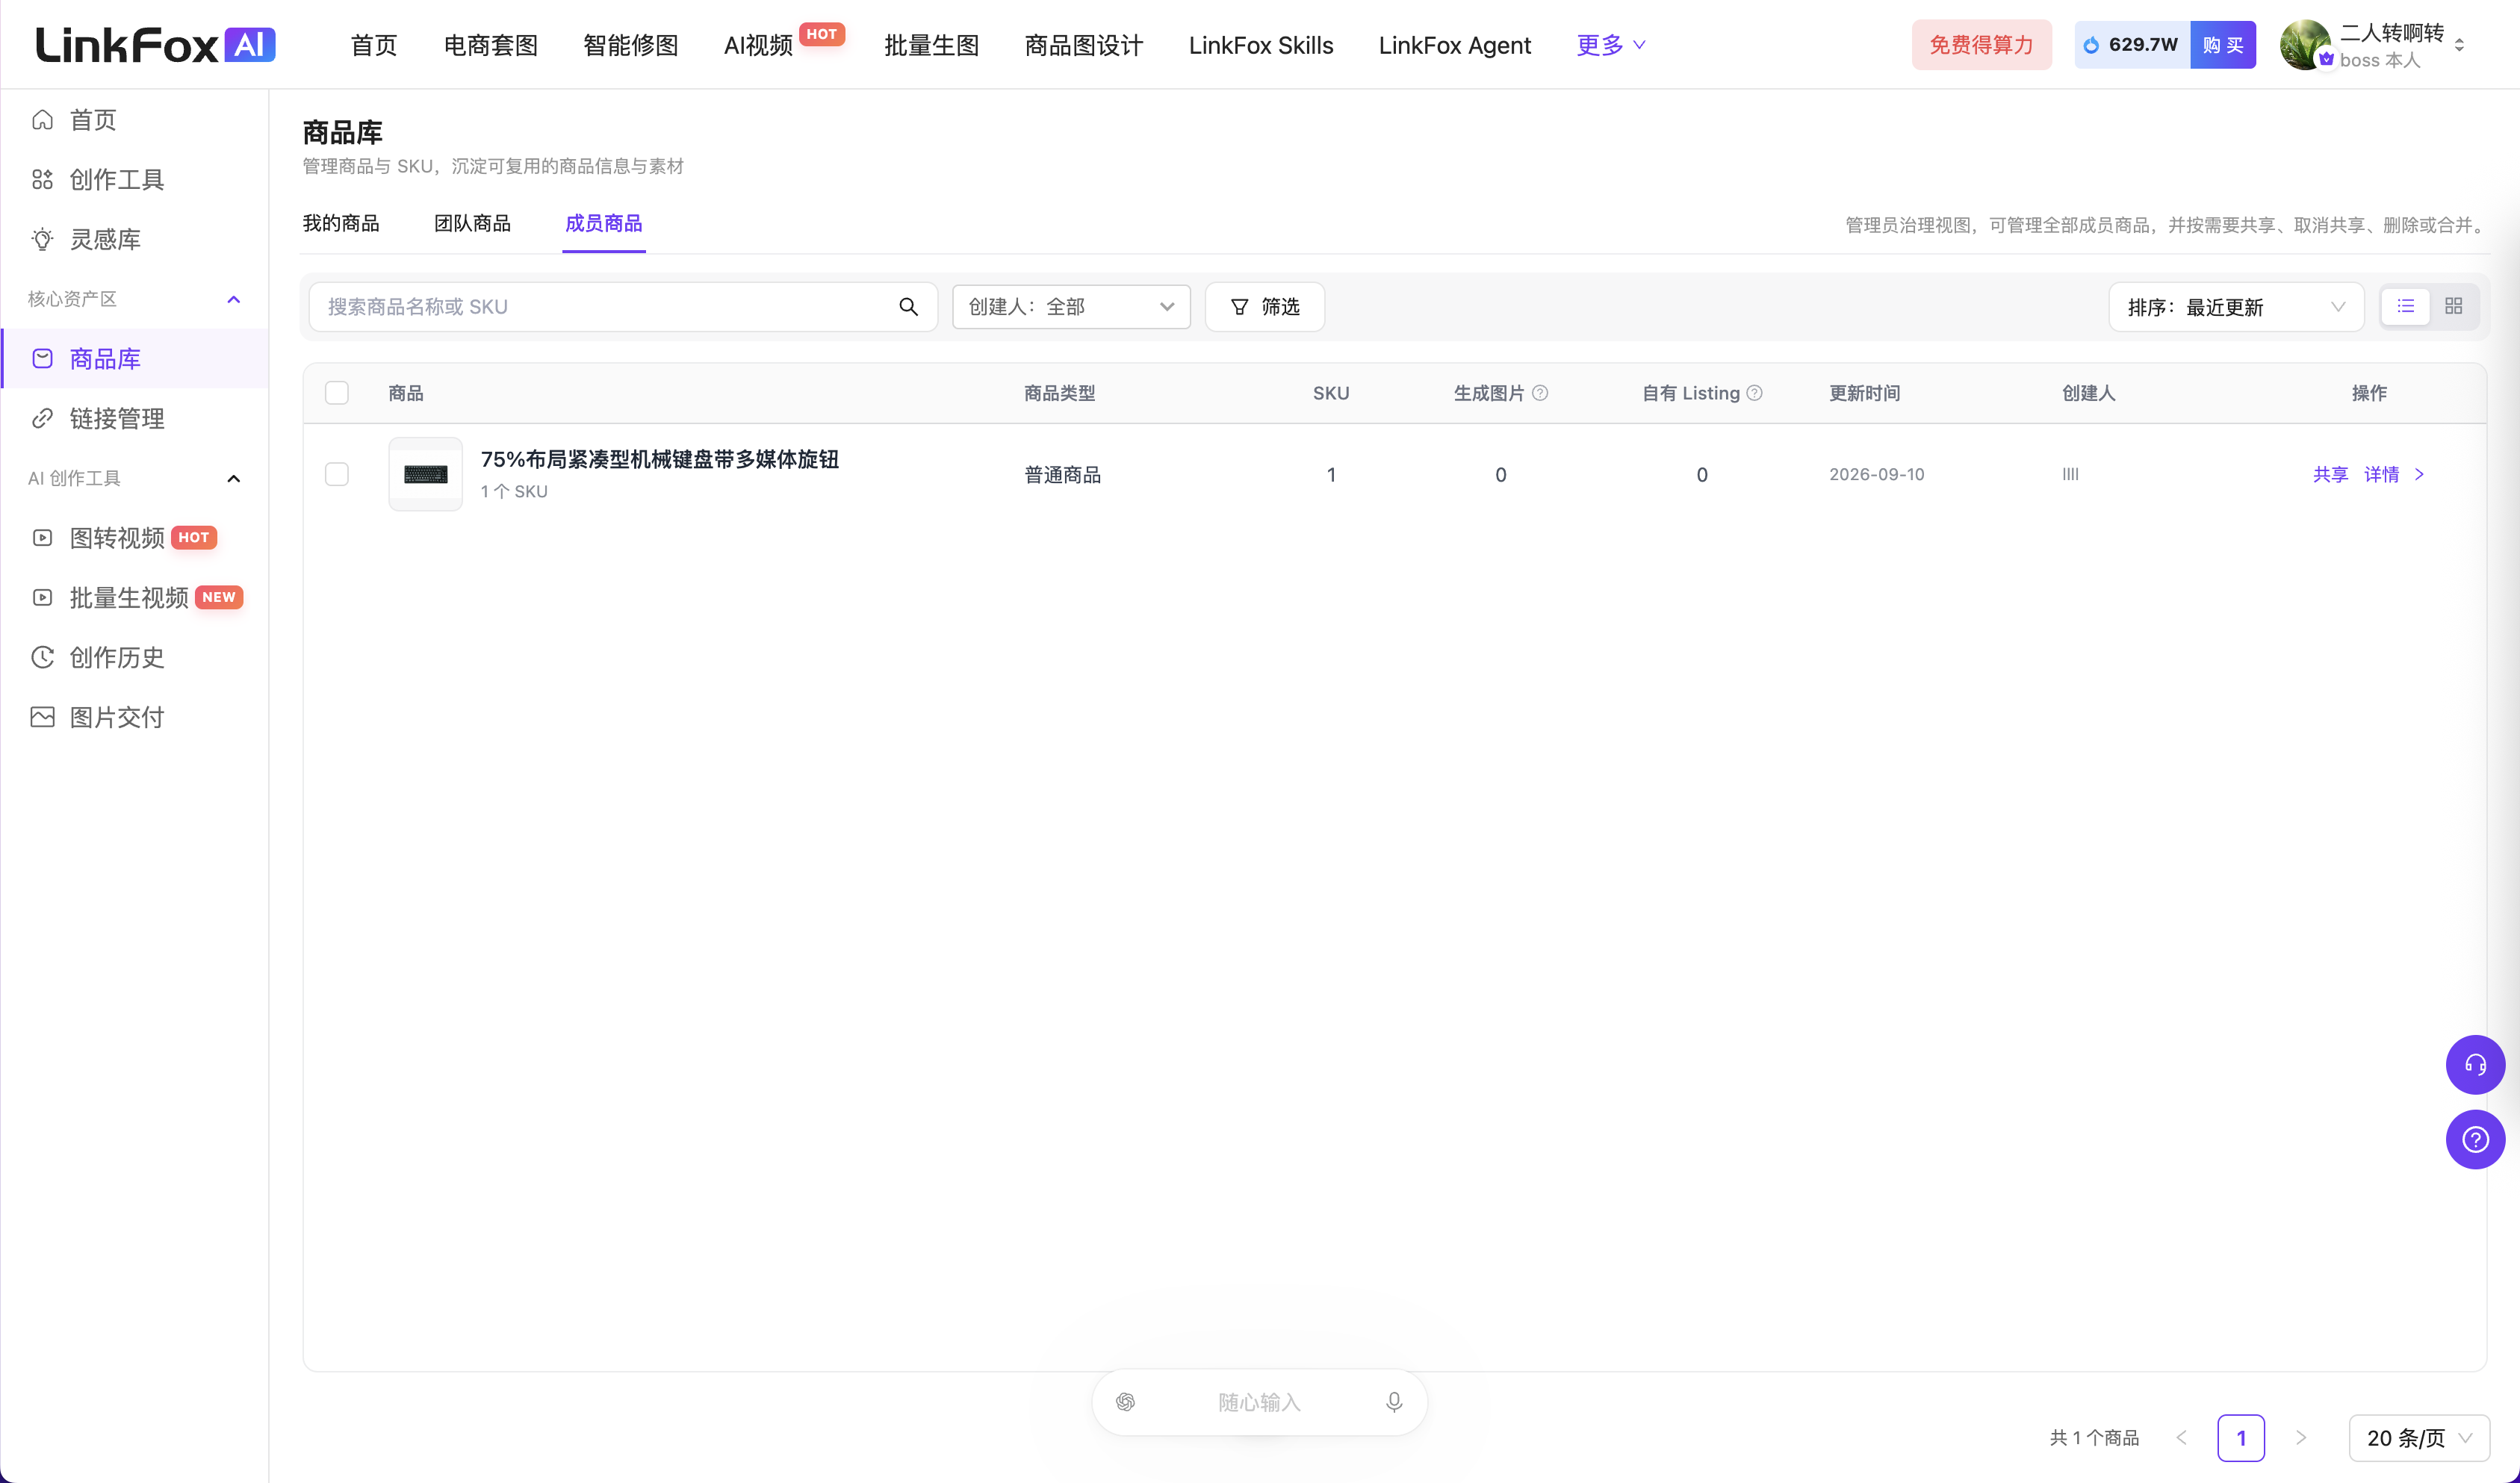Click 自有 Listing info question icon
The image size is (2520, 1483).
(1754, 393)
